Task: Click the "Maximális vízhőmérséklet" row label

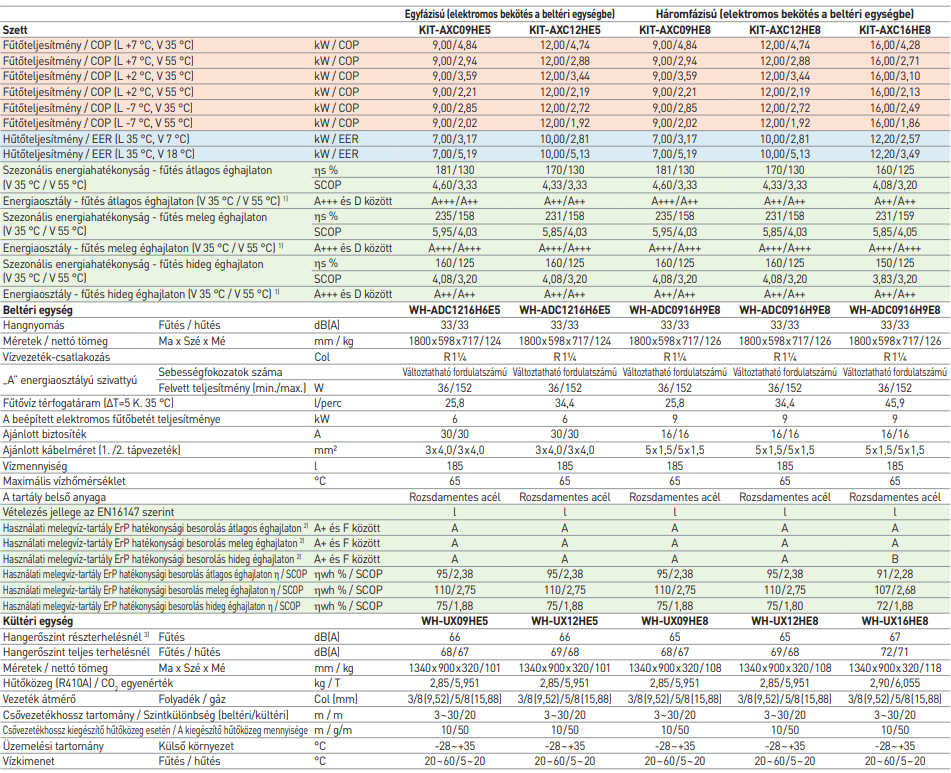Action: 64,481
